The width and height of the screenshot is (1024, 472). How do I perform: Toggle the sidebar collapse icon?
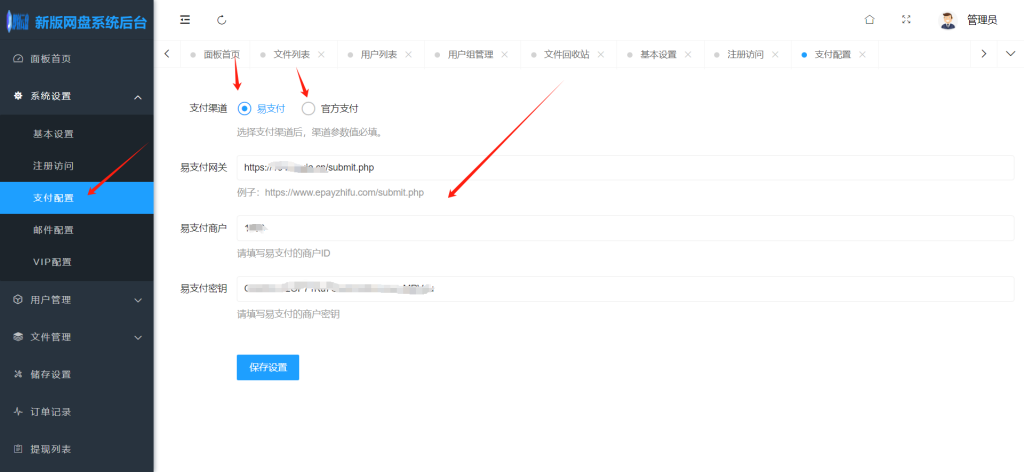tap(185, 20)
